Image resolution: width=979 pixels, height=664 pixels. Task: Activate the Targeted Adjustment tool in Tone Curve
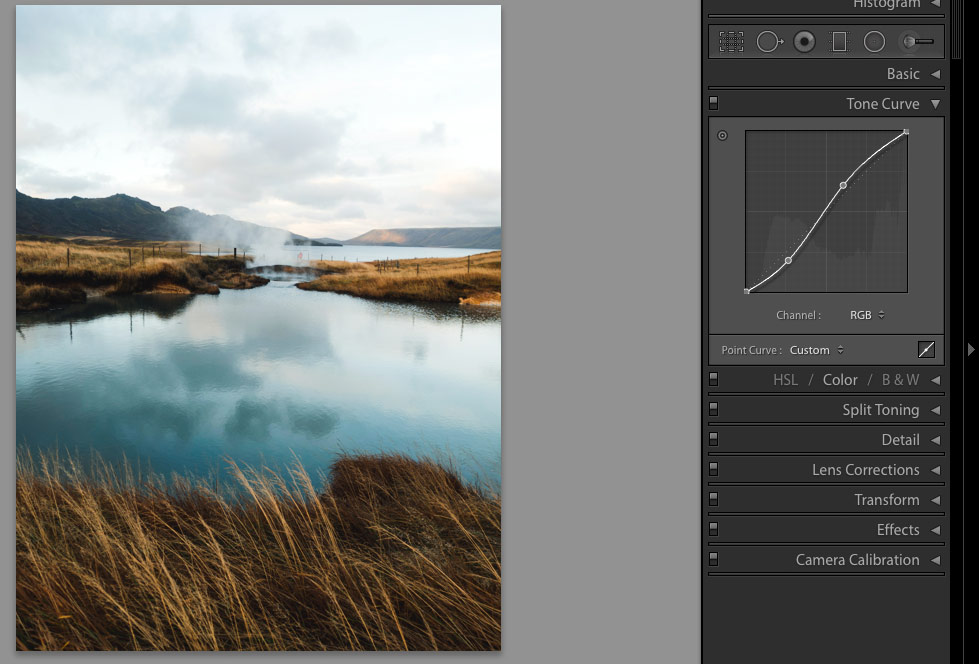(722, 135)
